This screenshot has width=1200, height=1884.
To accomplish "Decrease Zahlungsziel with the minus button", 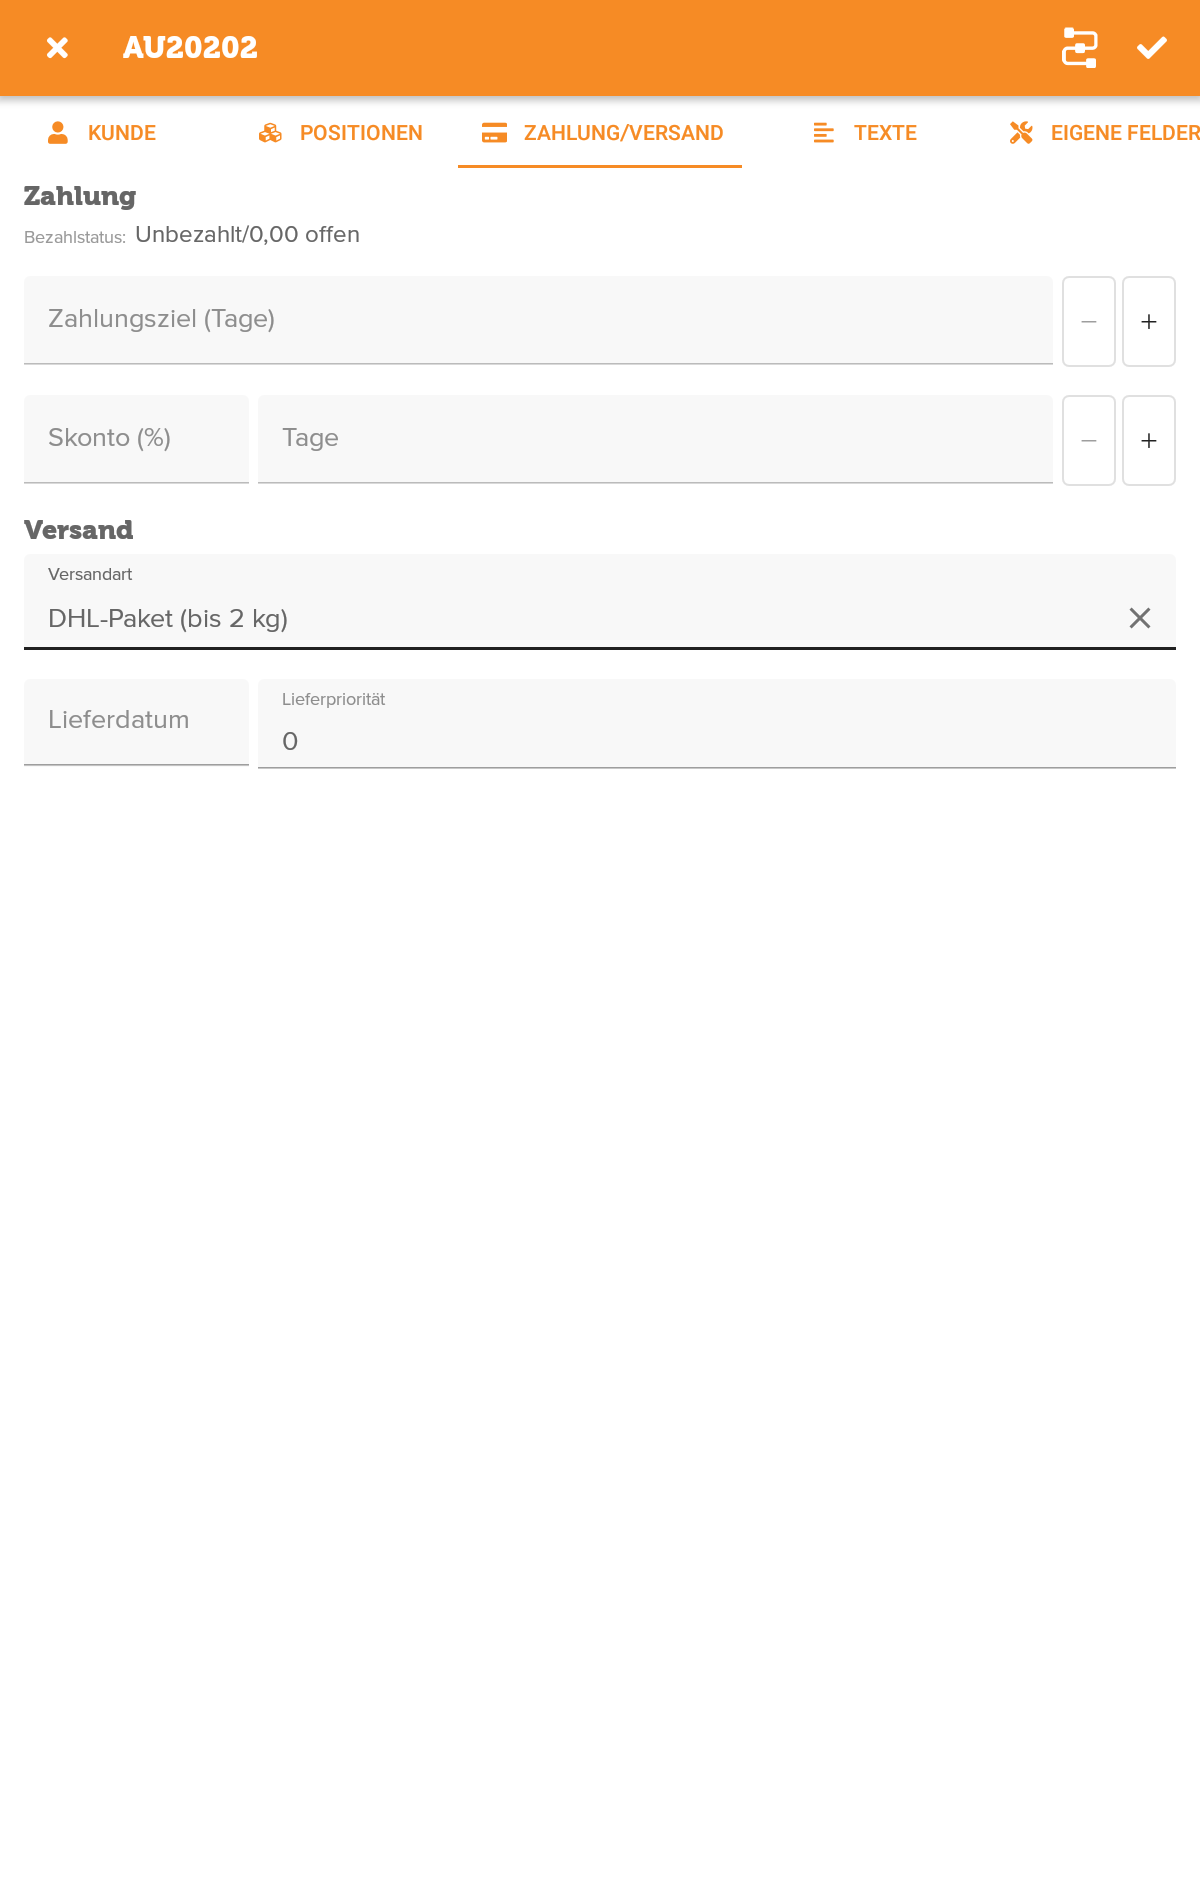I will coord(1088,321).
